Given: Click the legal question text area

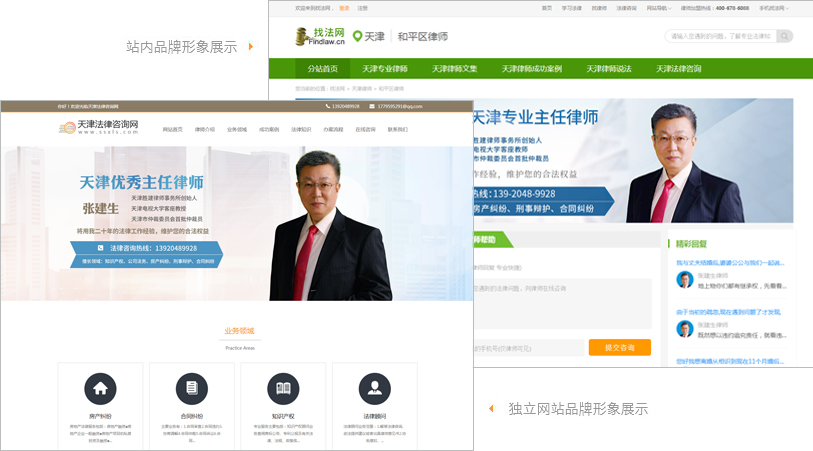Looking at the screenshot, I should (x=563, y=303).
